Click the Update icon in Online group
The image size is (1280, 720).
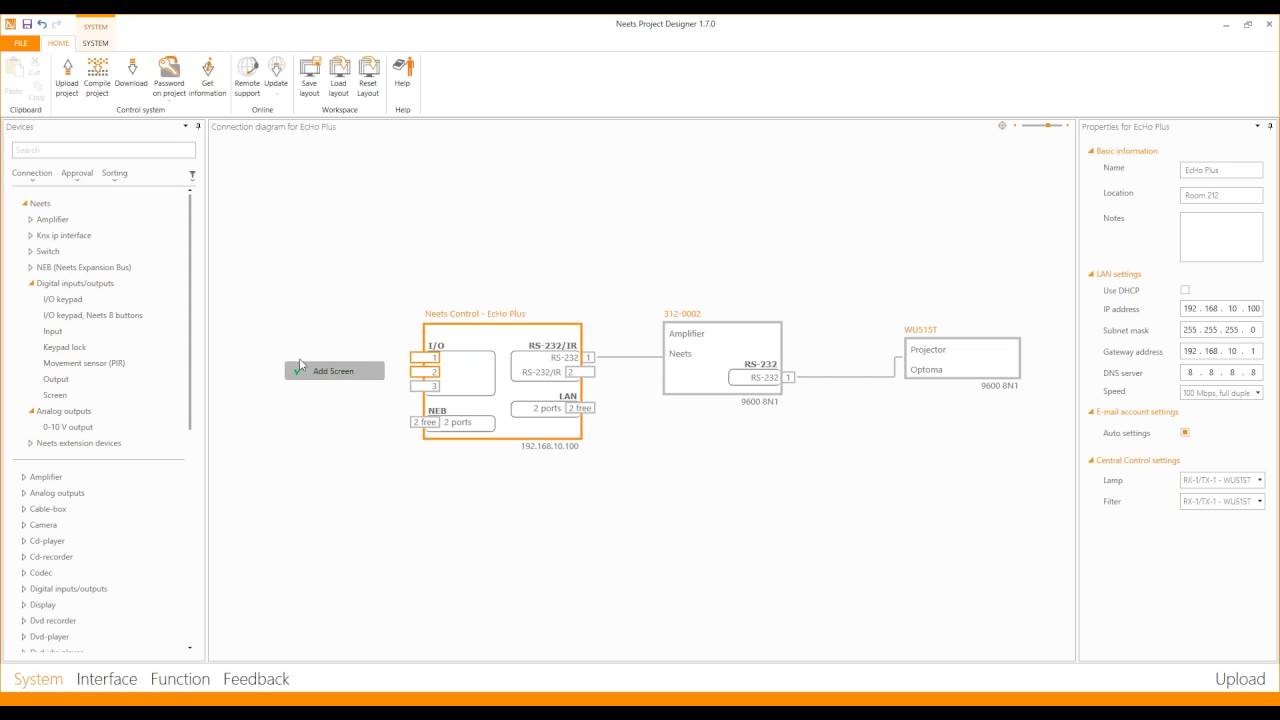pyautogui.click(x=276, y=69)
